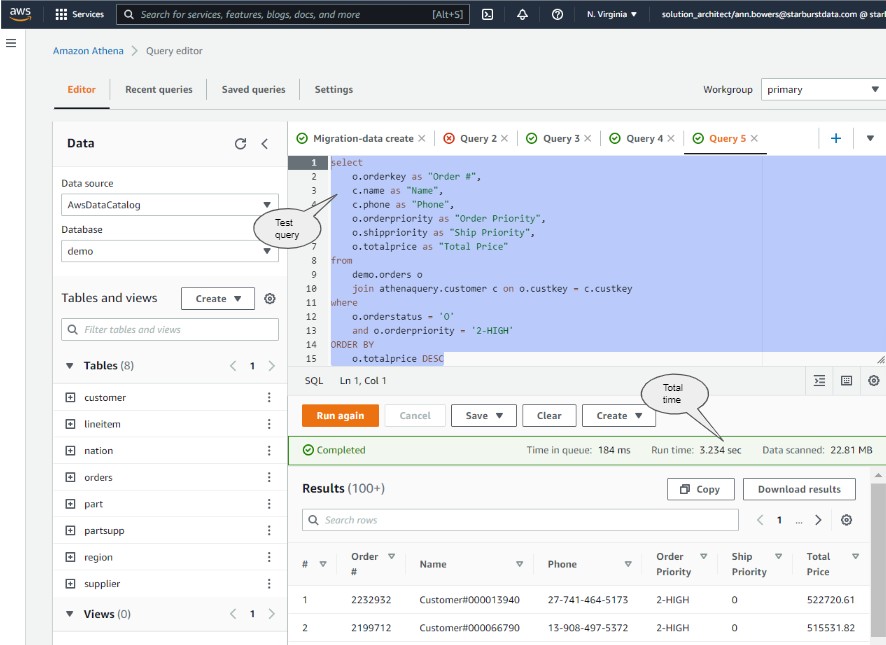Focus the Filter tables and views field
886x645 pixels.
click(170, 330)
